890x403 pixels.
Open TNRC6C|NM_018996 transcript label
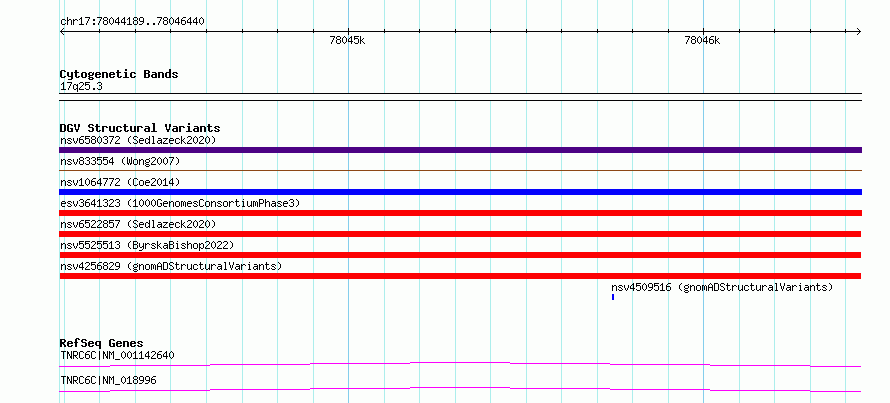108,380
